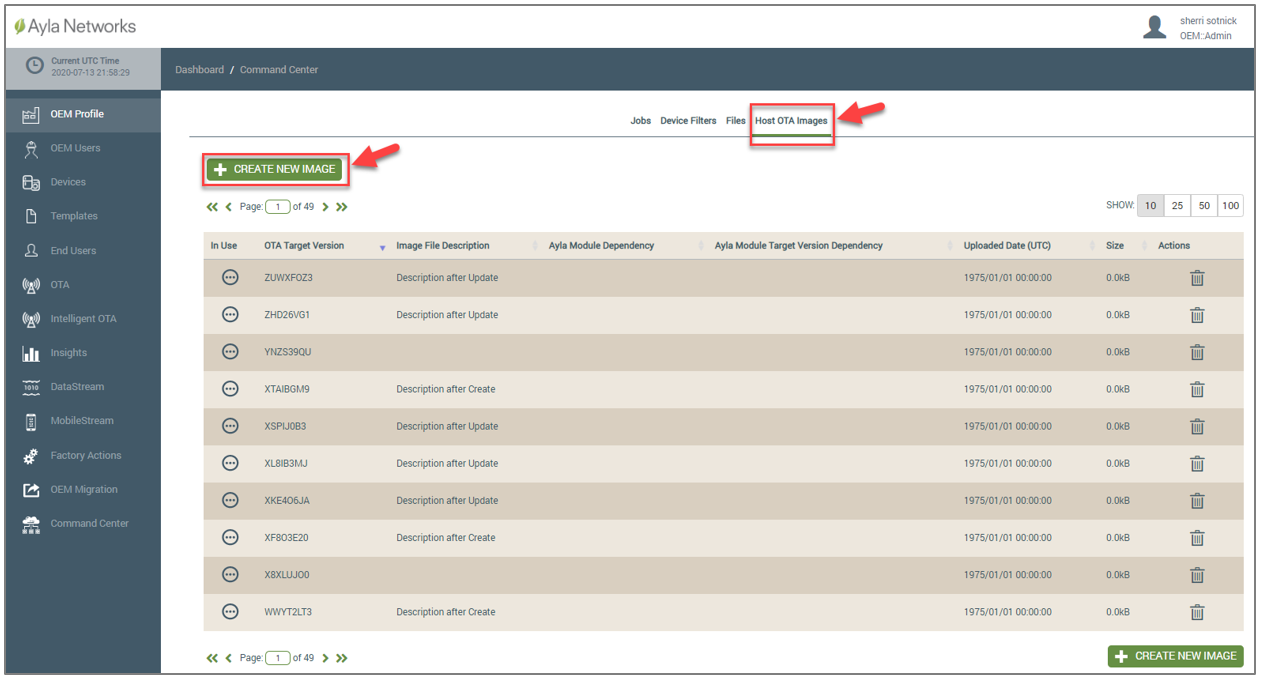This screenshot has height=680, width=1261.
Task: Show 50 rows per page
Action: click(1204, 206)
